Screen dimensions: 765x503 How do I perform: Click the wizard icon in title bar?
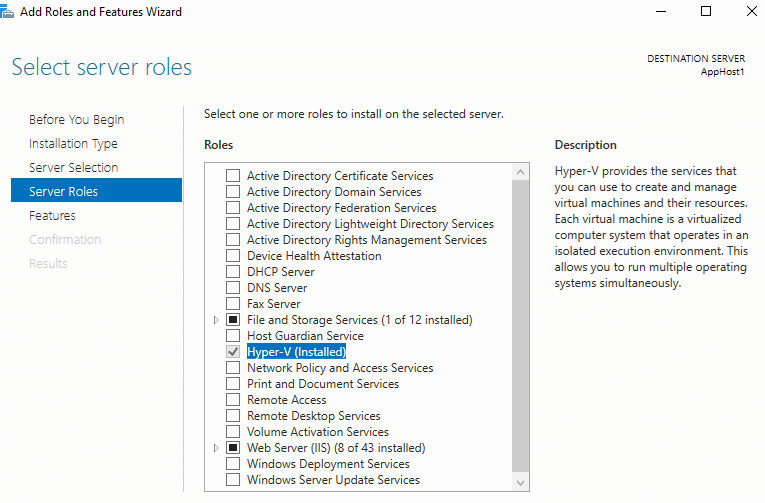(7, 12)
